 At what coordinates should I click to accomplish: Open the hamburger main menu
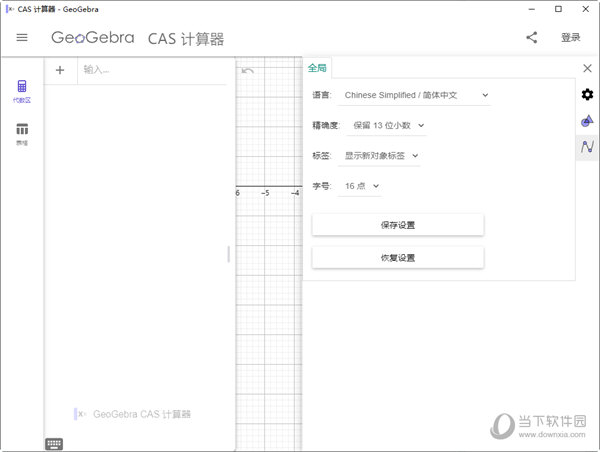pyautogui.click(x=22, y=38)
